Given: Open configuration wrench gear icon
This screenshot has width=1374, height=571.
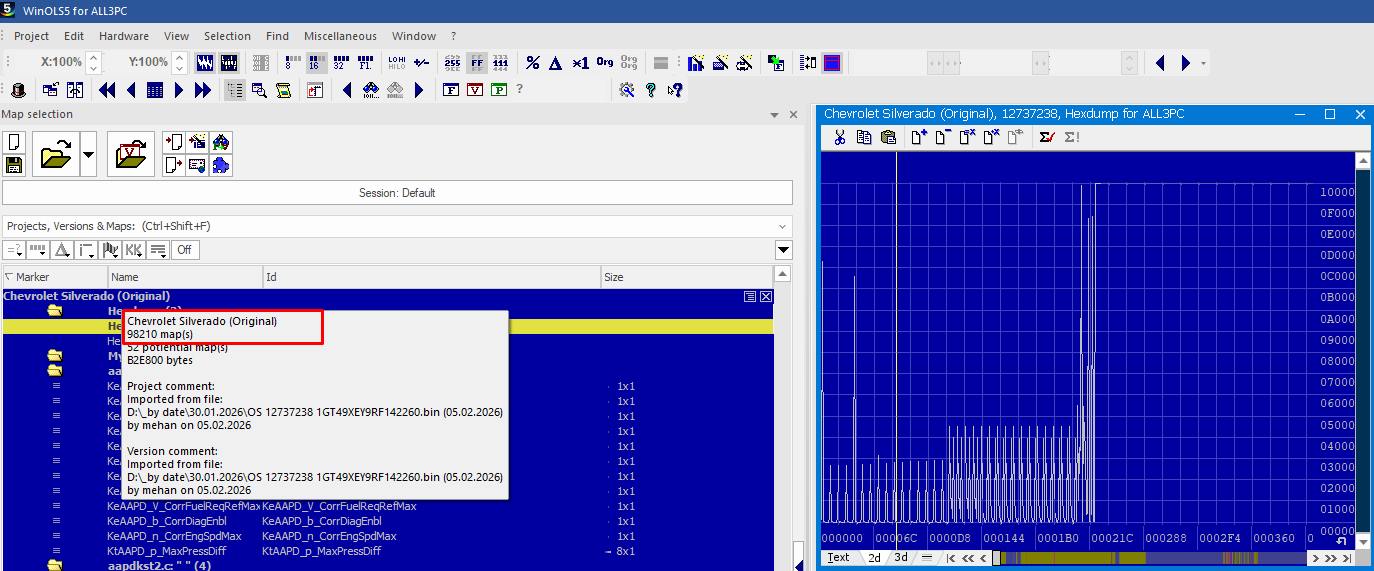Looking at the screenshot, I should [x=627, y=90].
